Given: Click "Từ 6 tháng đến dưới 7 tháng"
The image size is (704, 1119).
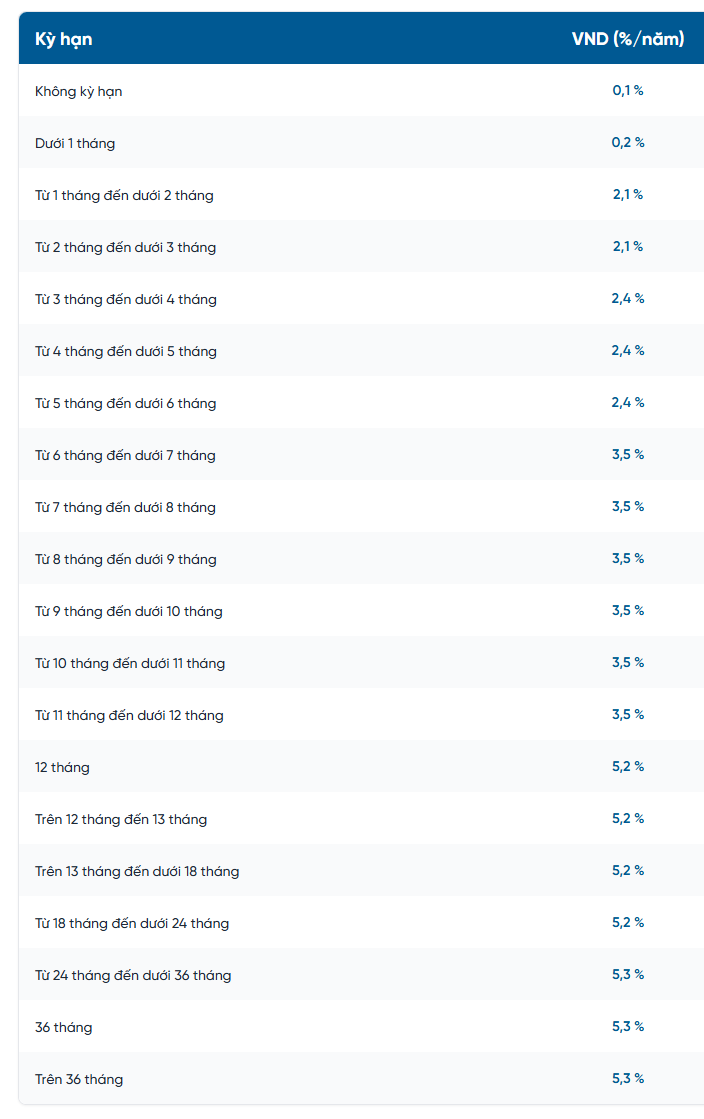Looking at the screenshot, I should click(x=125, y=455).
